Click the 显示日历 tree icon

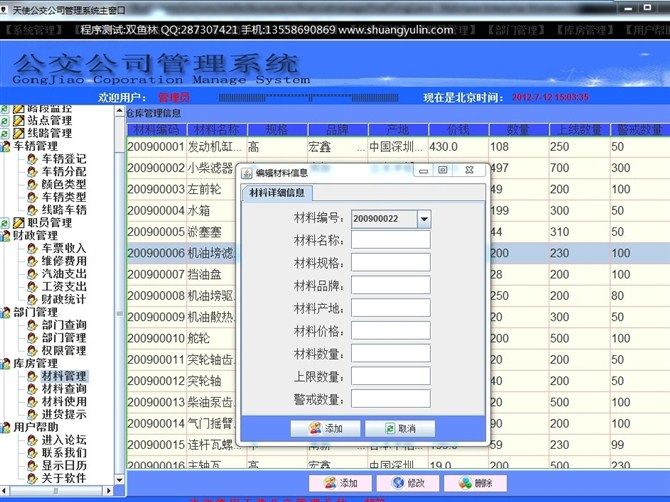(32, 466)
